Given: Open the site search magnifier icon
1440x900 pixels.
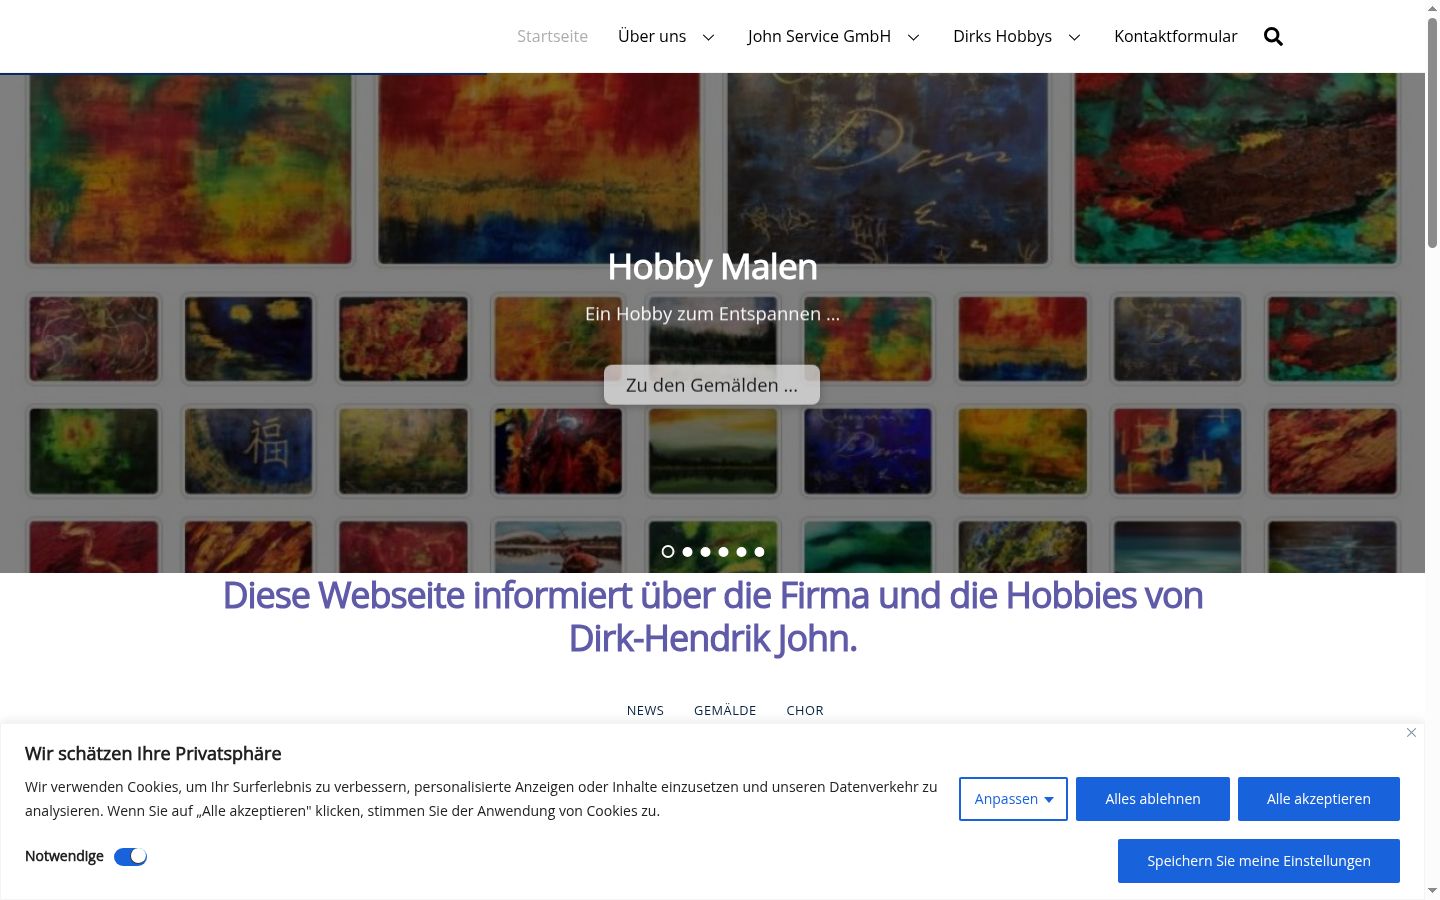Looking at the screenshot, I should click(1273, 37).
